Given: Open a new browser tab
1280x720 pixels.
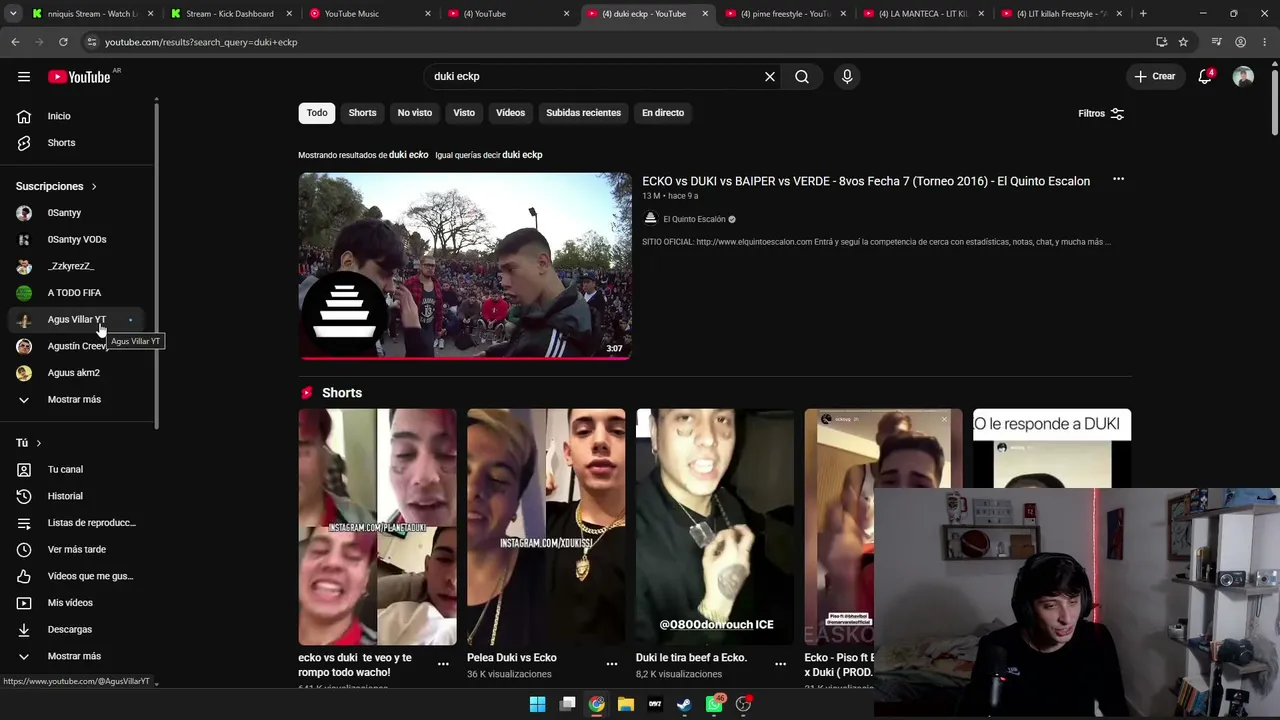Looking at the screenshot, I should coord(1143,14).
